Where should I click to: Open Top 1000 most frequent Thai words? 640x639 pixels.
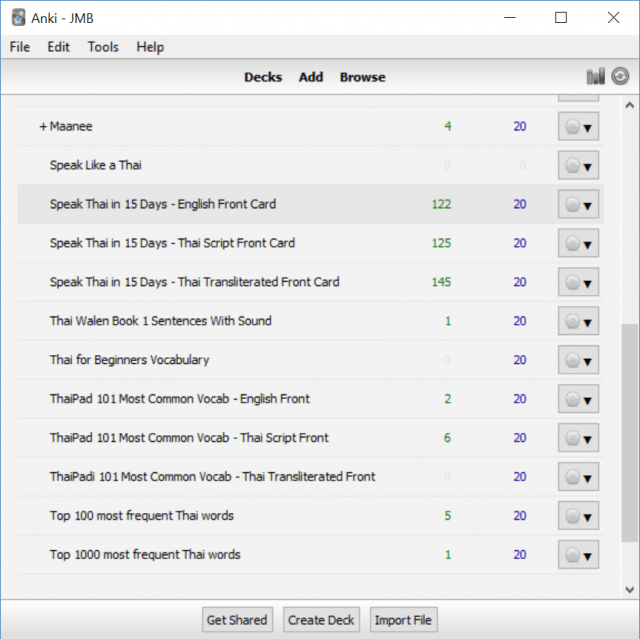(145, 555)
